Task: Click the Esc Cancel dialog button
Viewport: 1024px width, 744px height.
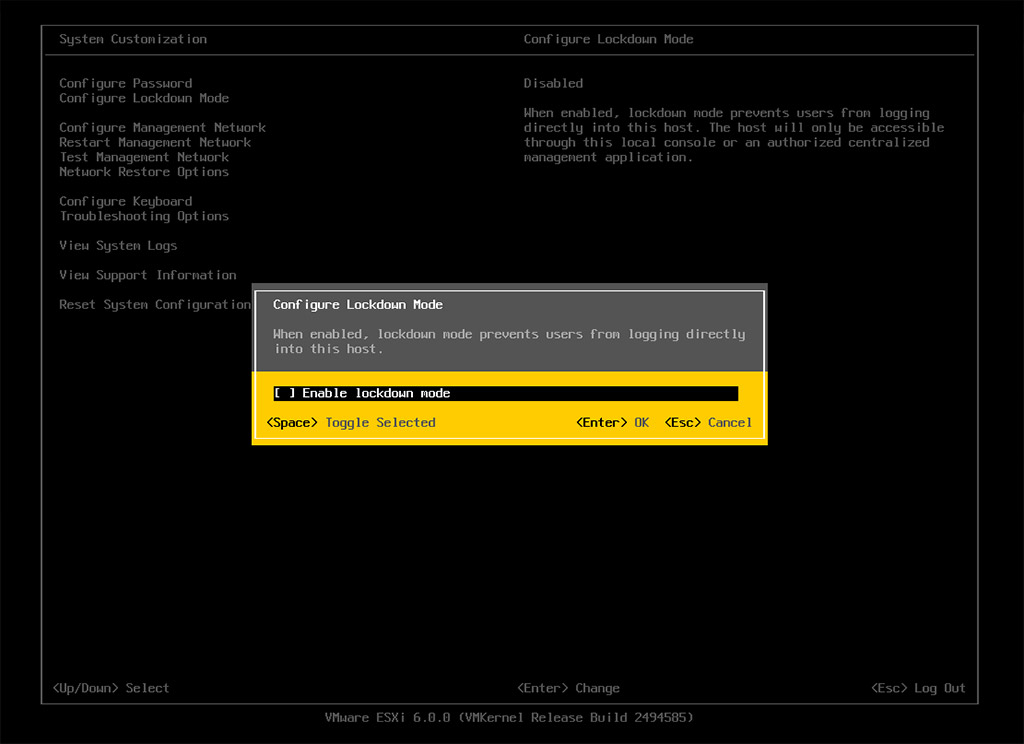Action: point(710,423)
